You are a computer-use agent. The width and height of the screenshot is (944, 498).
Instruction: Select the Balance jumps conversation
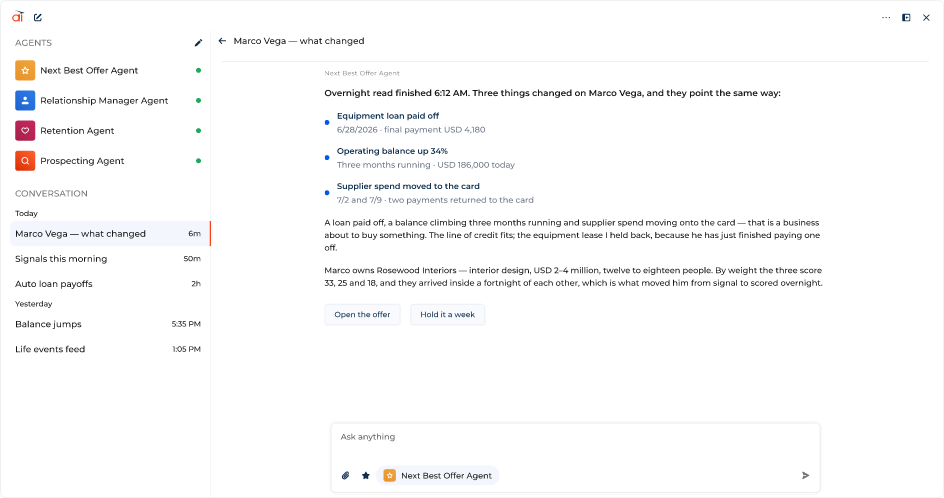click(x=110, y=324)
